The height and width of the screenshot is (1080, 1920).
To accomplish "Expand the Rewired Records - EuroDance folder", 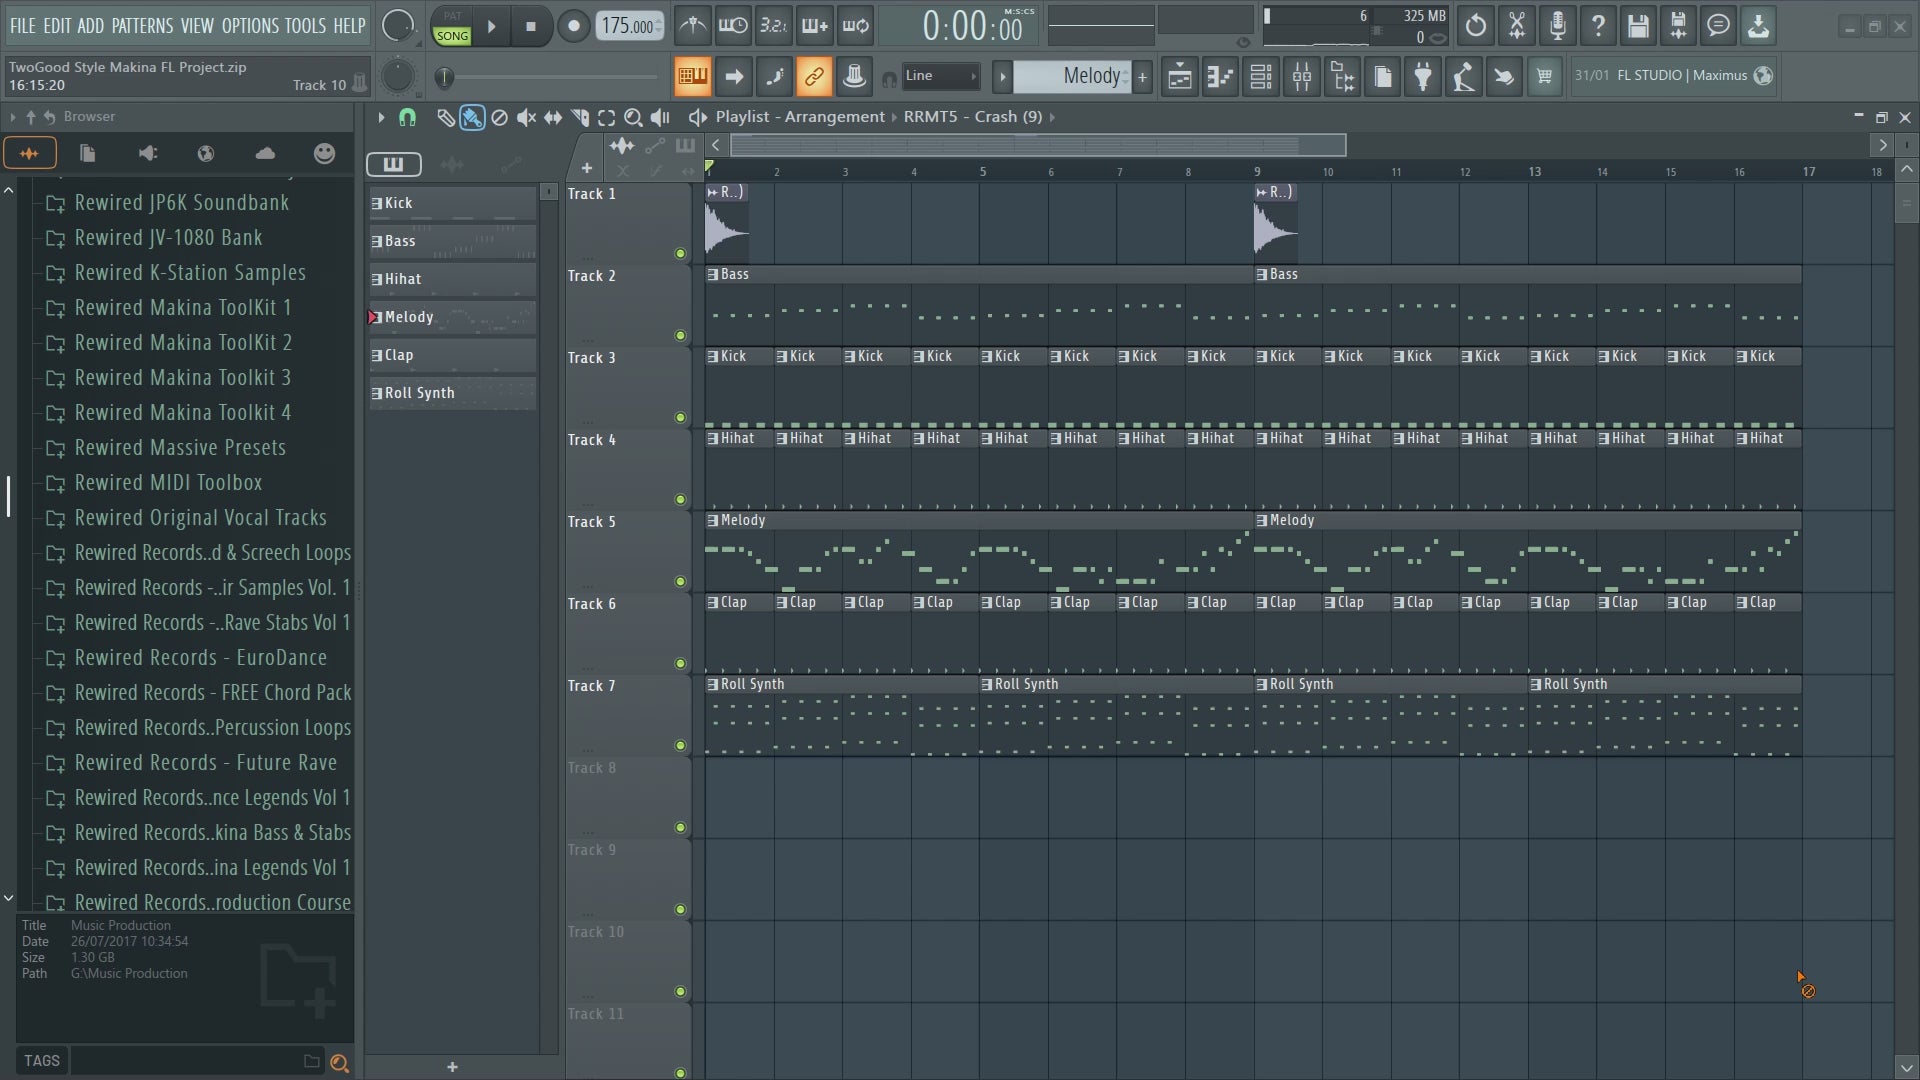I will [x=201, y=658].
